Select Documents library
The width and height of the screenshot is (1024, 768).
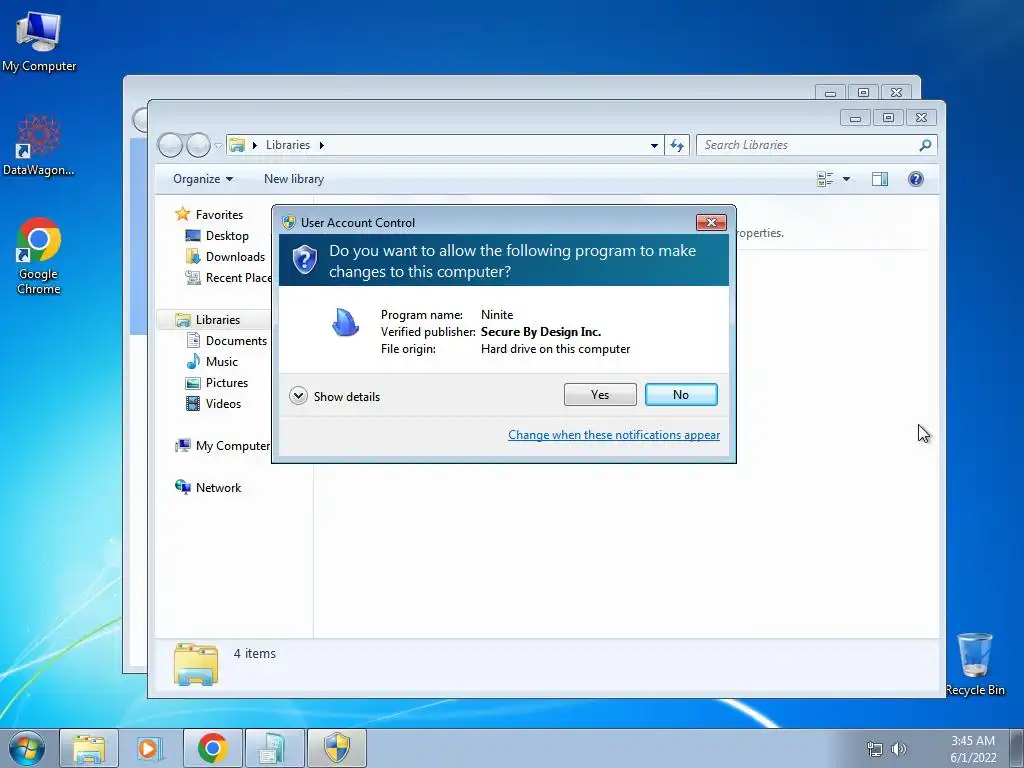[236, 340]
